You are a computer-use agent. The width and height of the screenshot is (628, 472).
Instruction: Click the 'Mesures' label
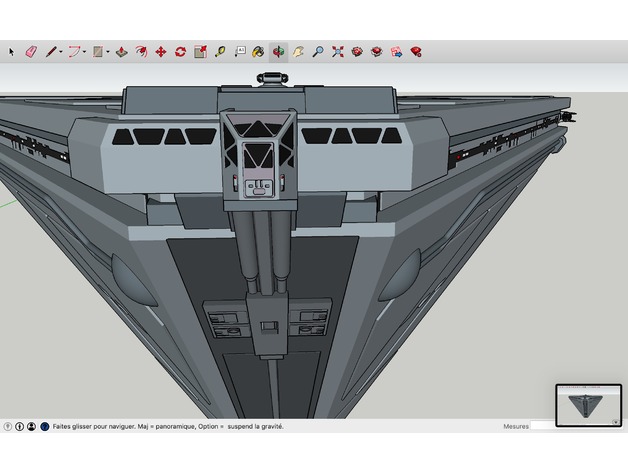point(516,427)
